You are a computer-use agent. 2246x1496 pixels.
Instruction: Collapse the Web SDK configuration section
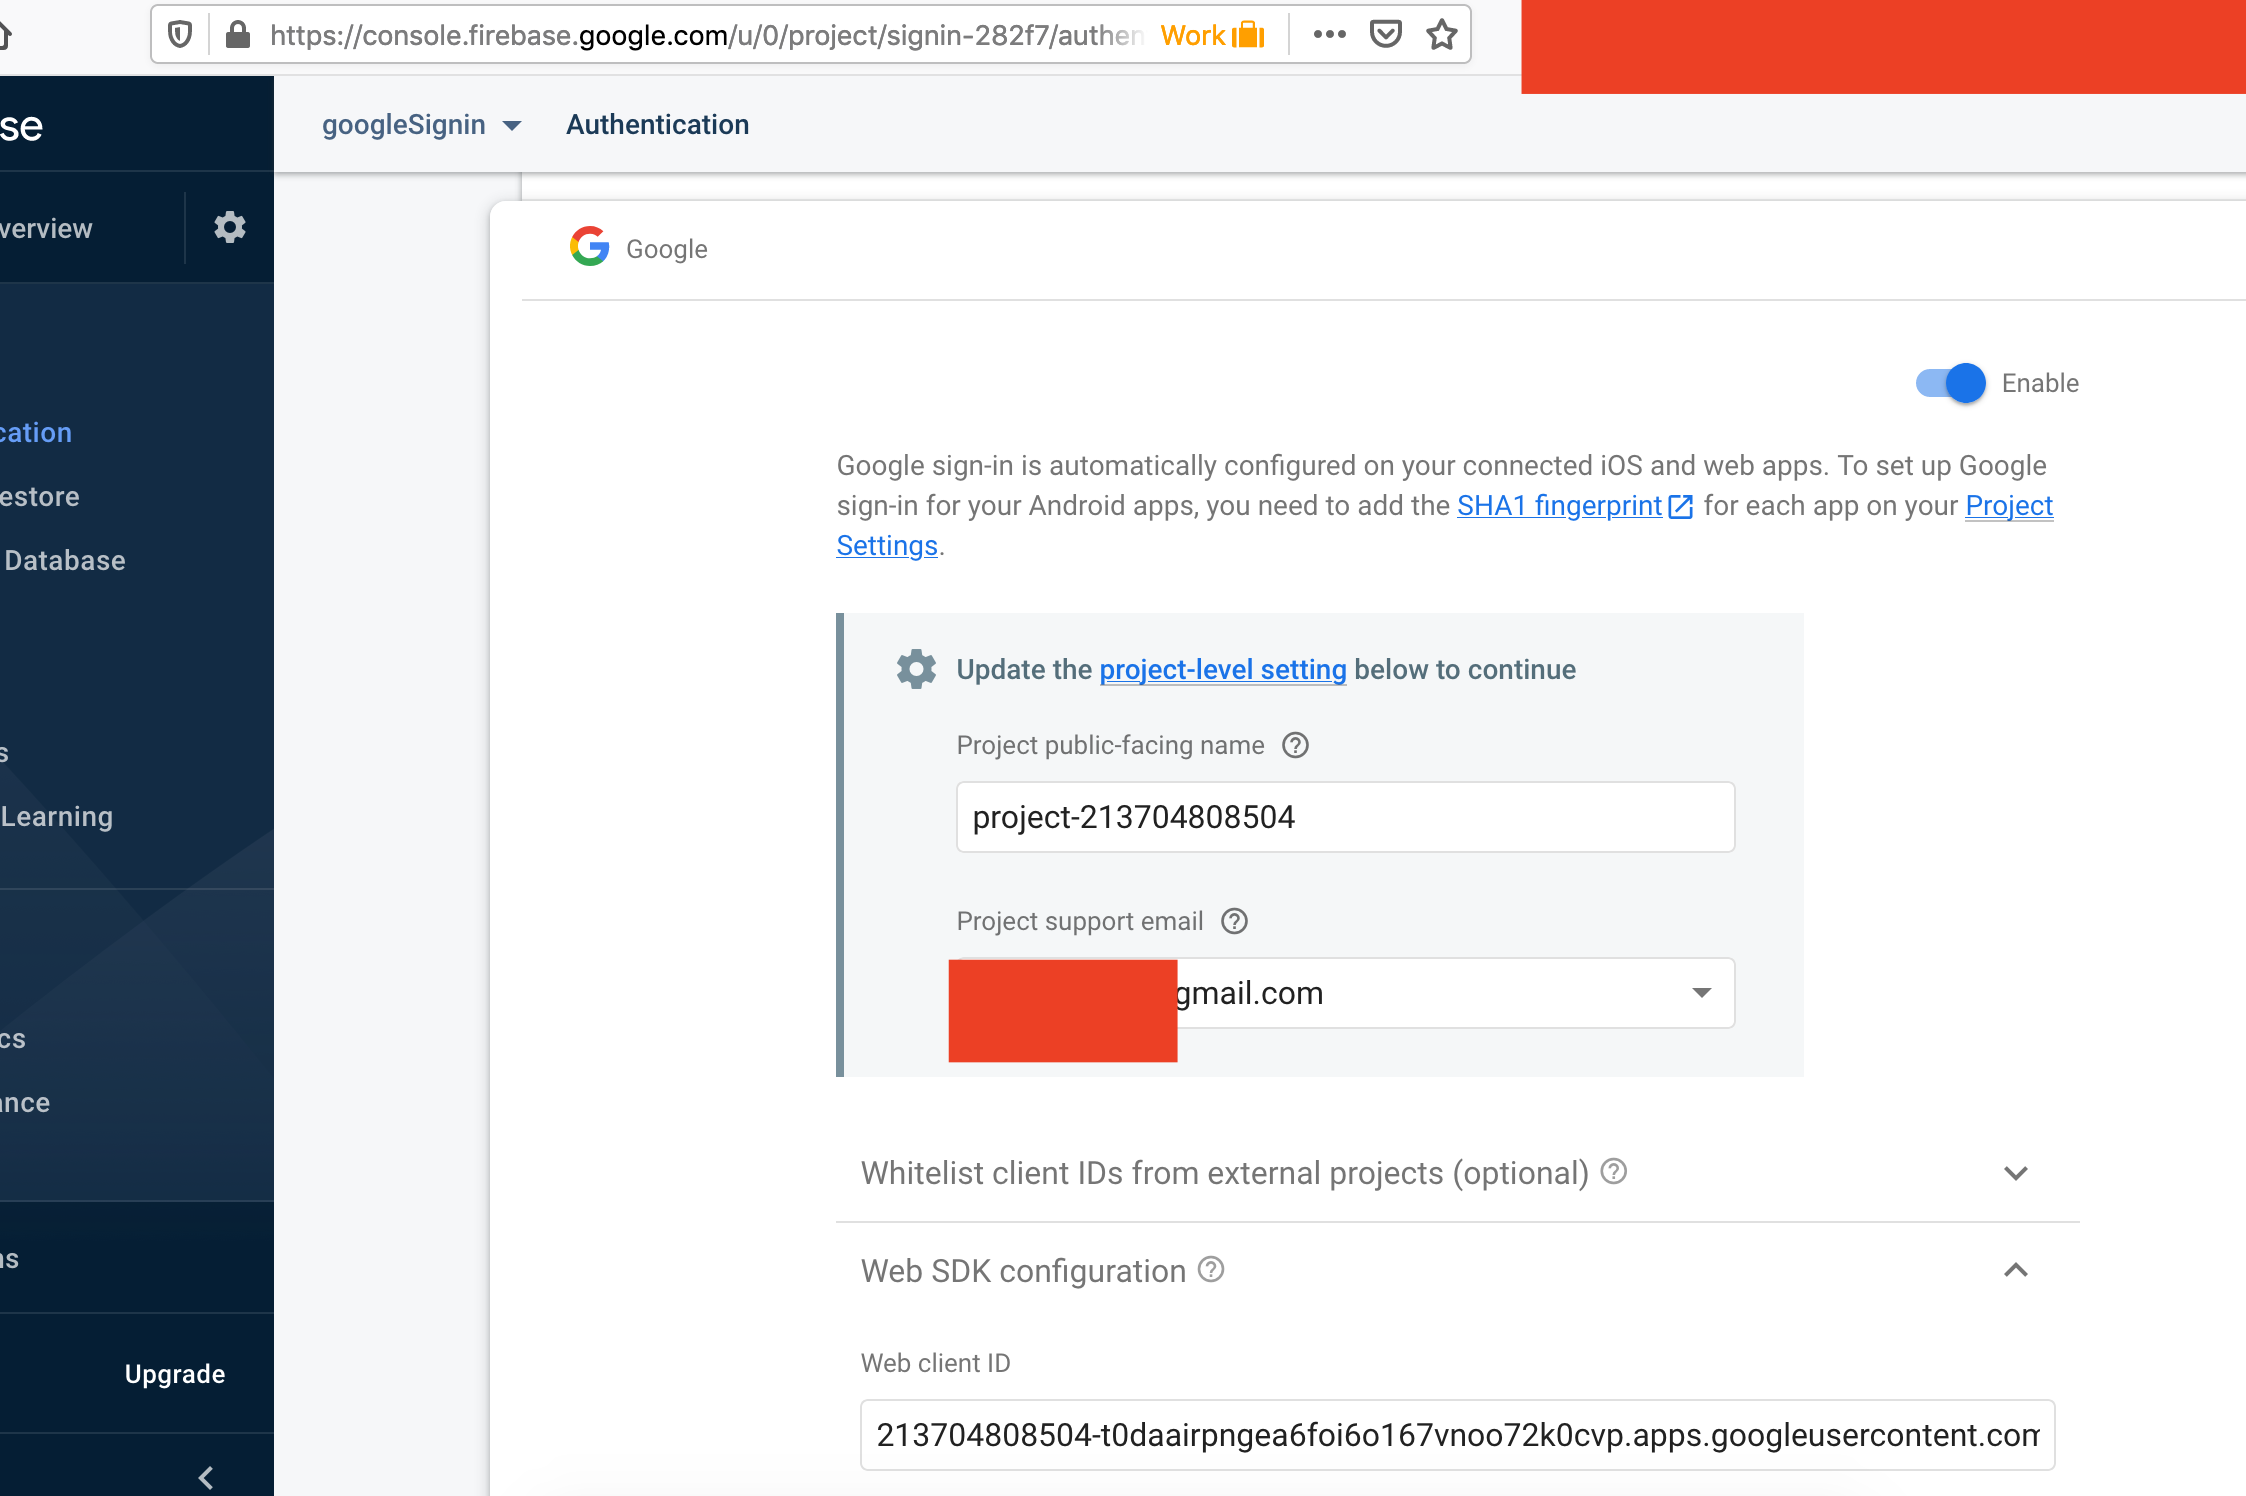coord(2016,1271)
